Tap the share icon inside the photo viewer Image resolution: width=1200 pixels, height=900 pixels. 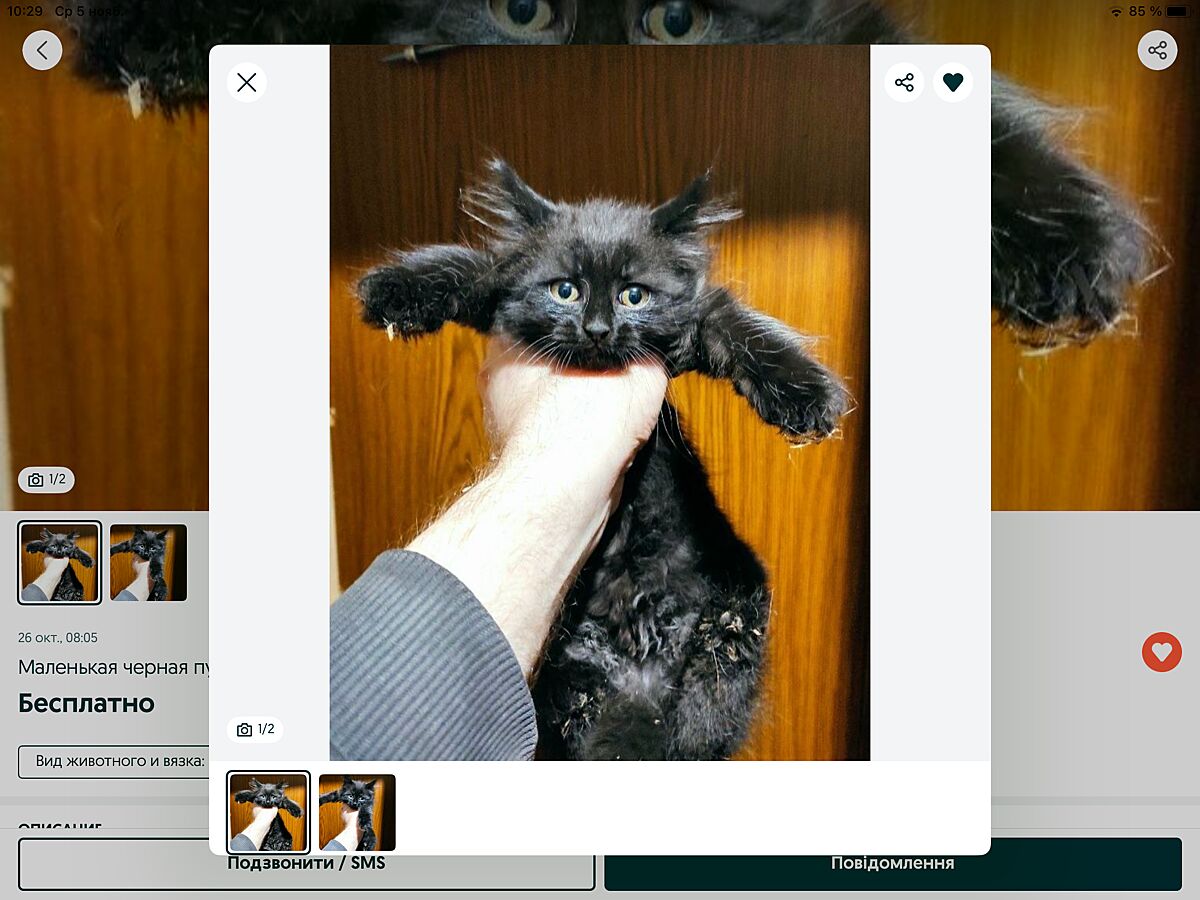click(904, 83)
